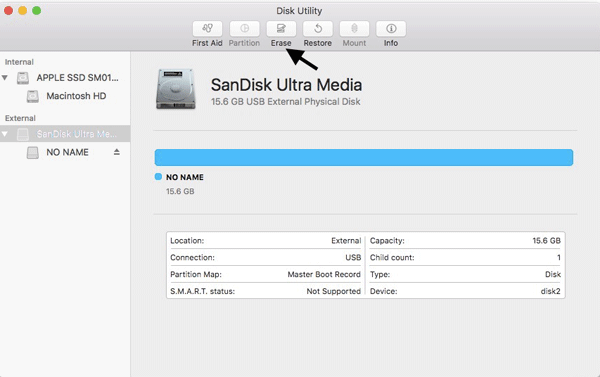Select SanDisk Ultra Me... in sidebar
The height and width of the screenshot is (377, 600).
point(65,134)
